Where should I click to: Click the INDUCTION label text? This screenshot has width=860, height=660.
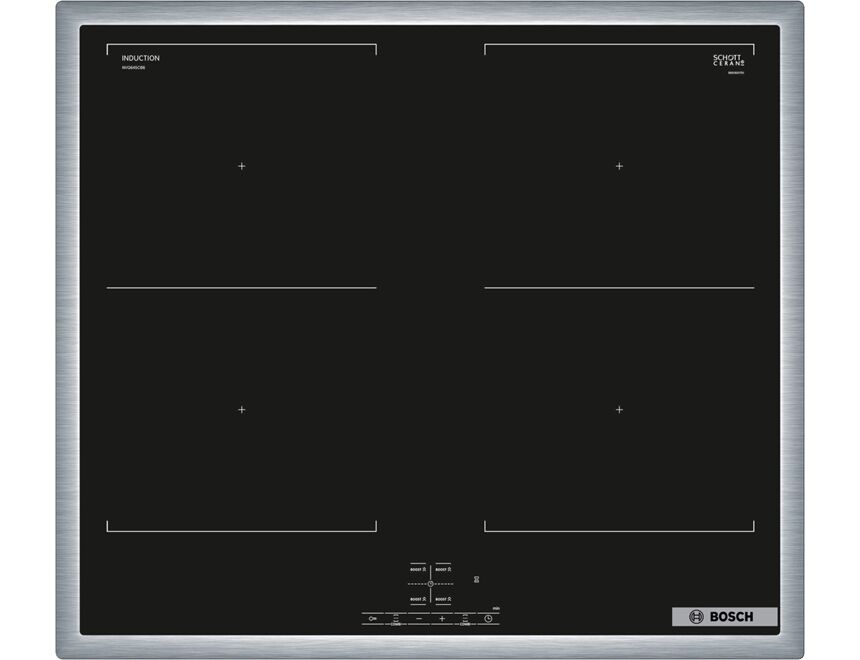click(140, 58)
